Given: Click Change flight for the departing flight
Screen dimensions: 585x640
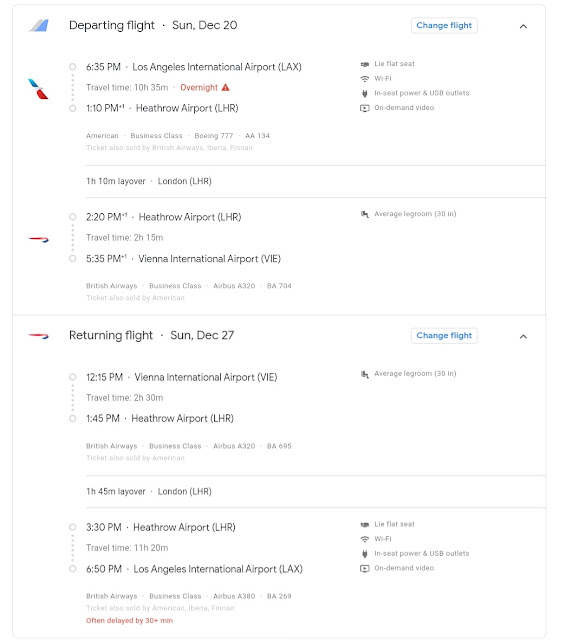Looking at the screenshot, I should pyautogui.click(x=444, y=25).
